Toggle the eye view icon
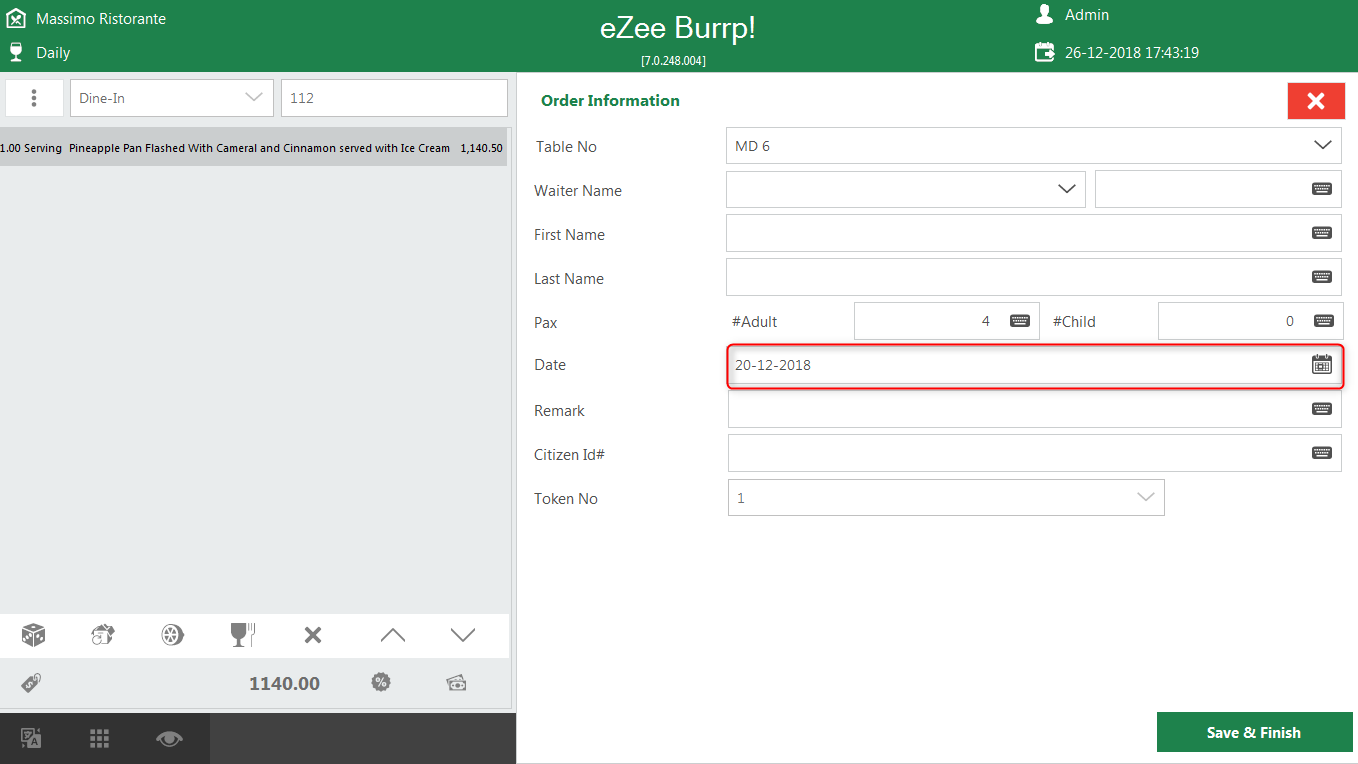This screenshot has width=1358, height=764. click(x=169, y=739)
